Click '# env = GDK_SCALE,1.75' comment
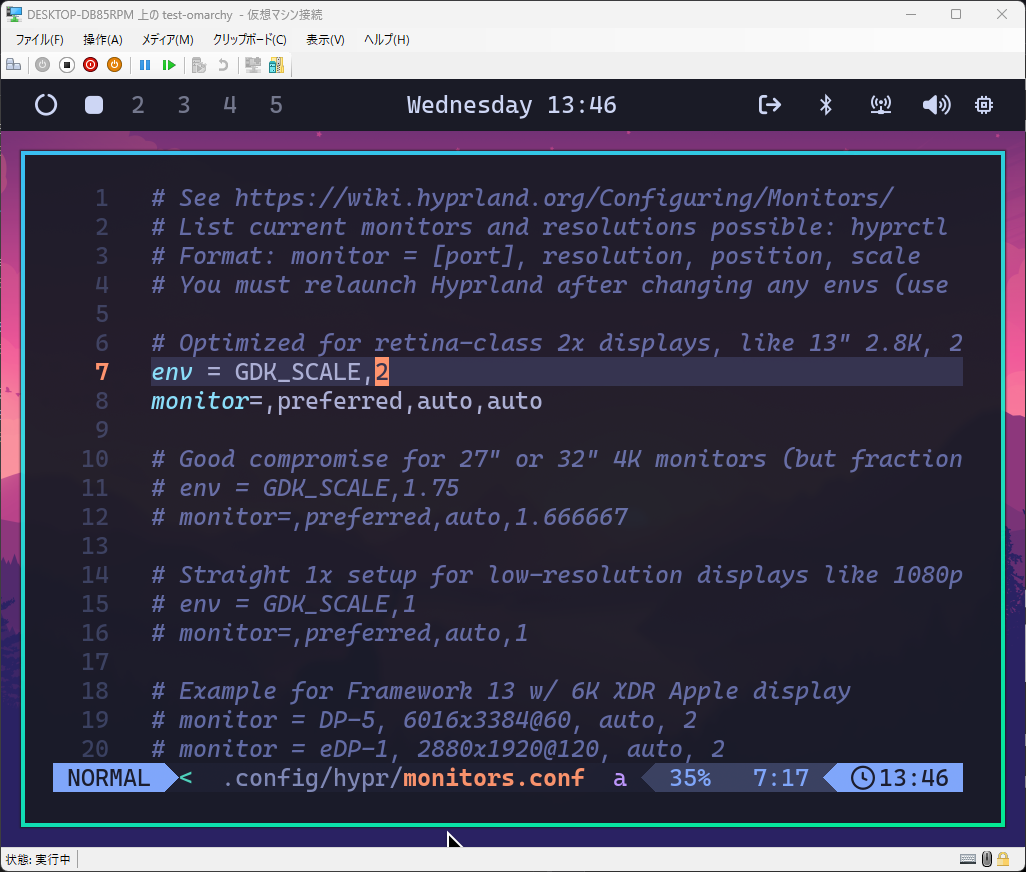The height and width of the screenshot is (872, 1026). (x=305, y=487)
